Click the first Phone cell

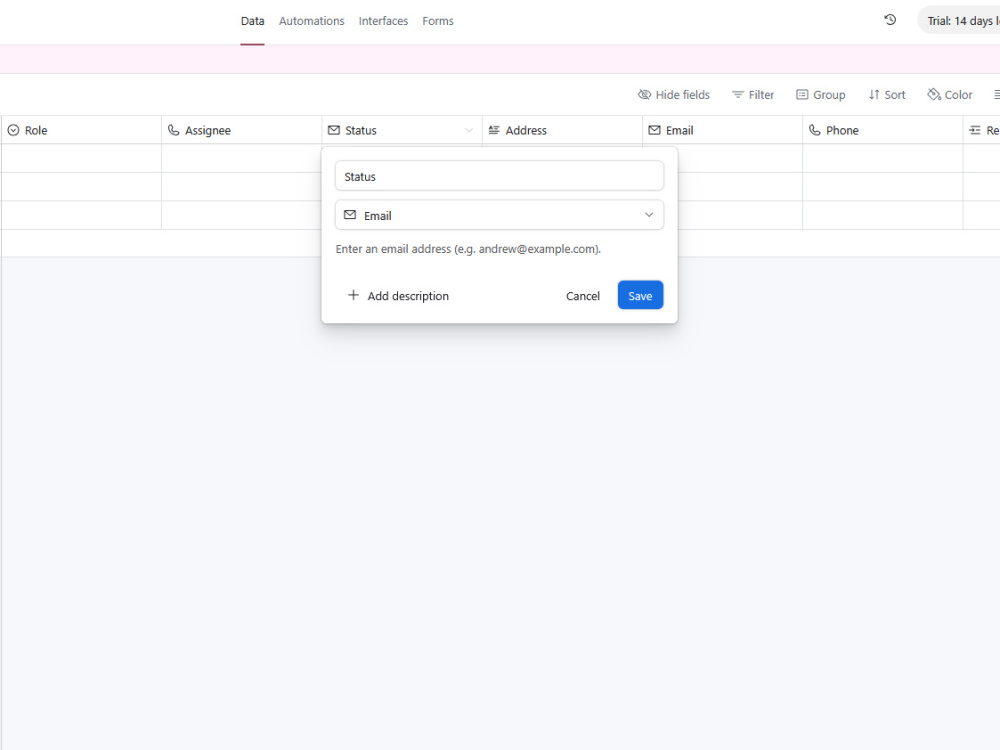(883, 158)
